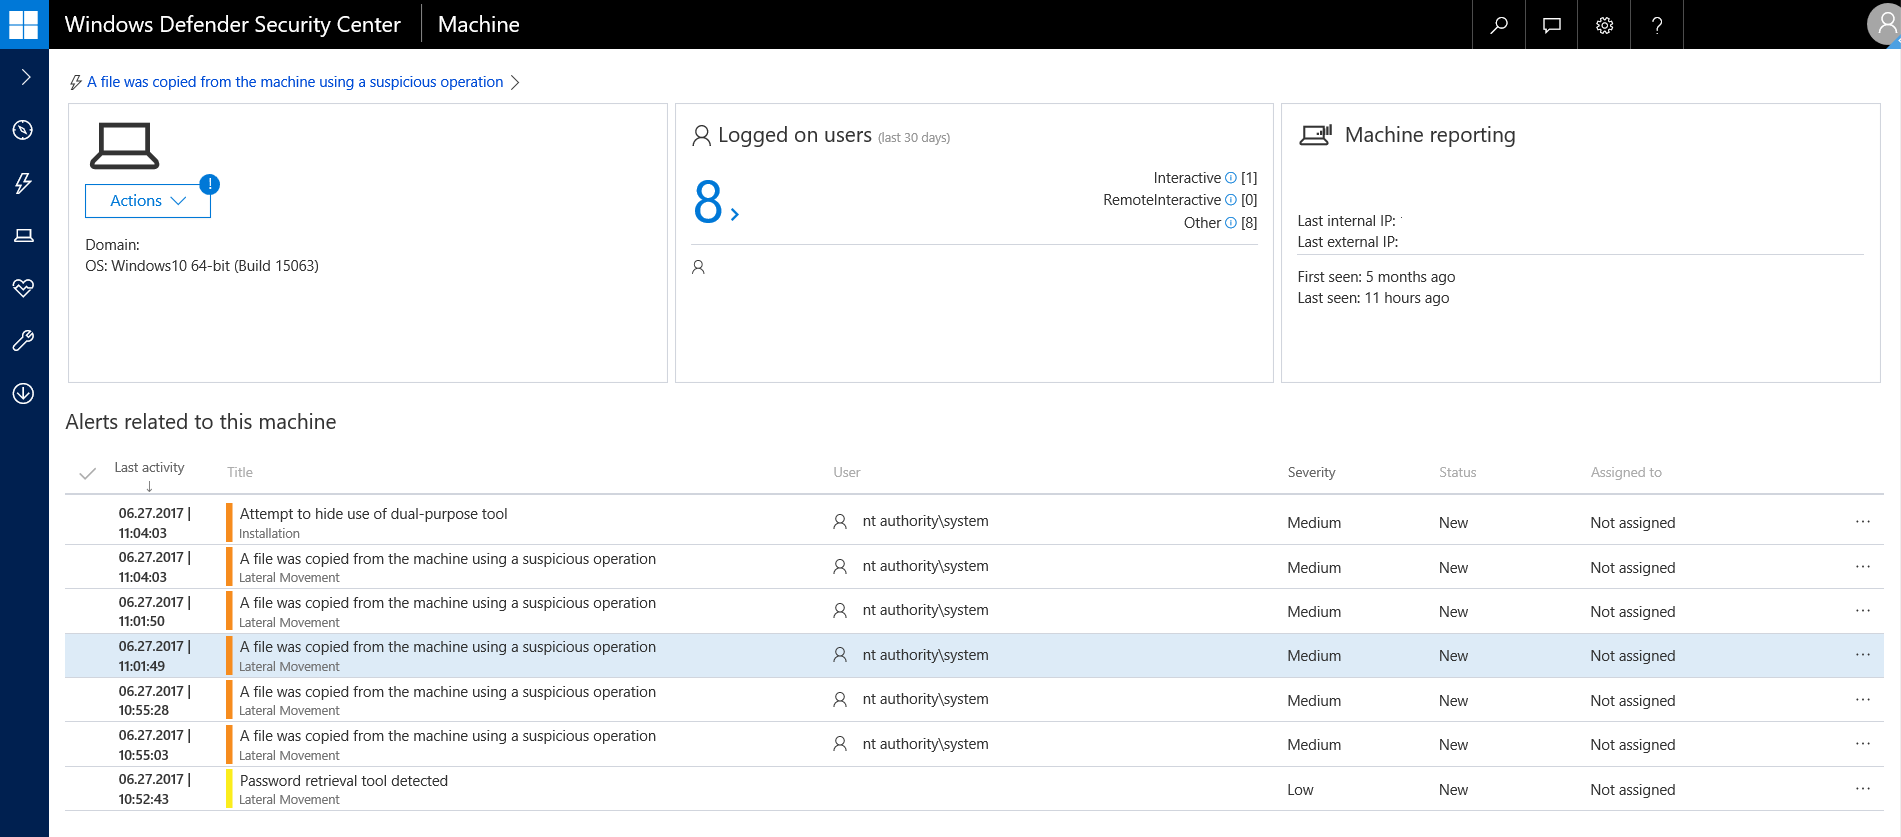The width and height of the screenshot is (1901, 837).
Task: Sort alerts by Assigned to column
Action: click(1626, 472)
